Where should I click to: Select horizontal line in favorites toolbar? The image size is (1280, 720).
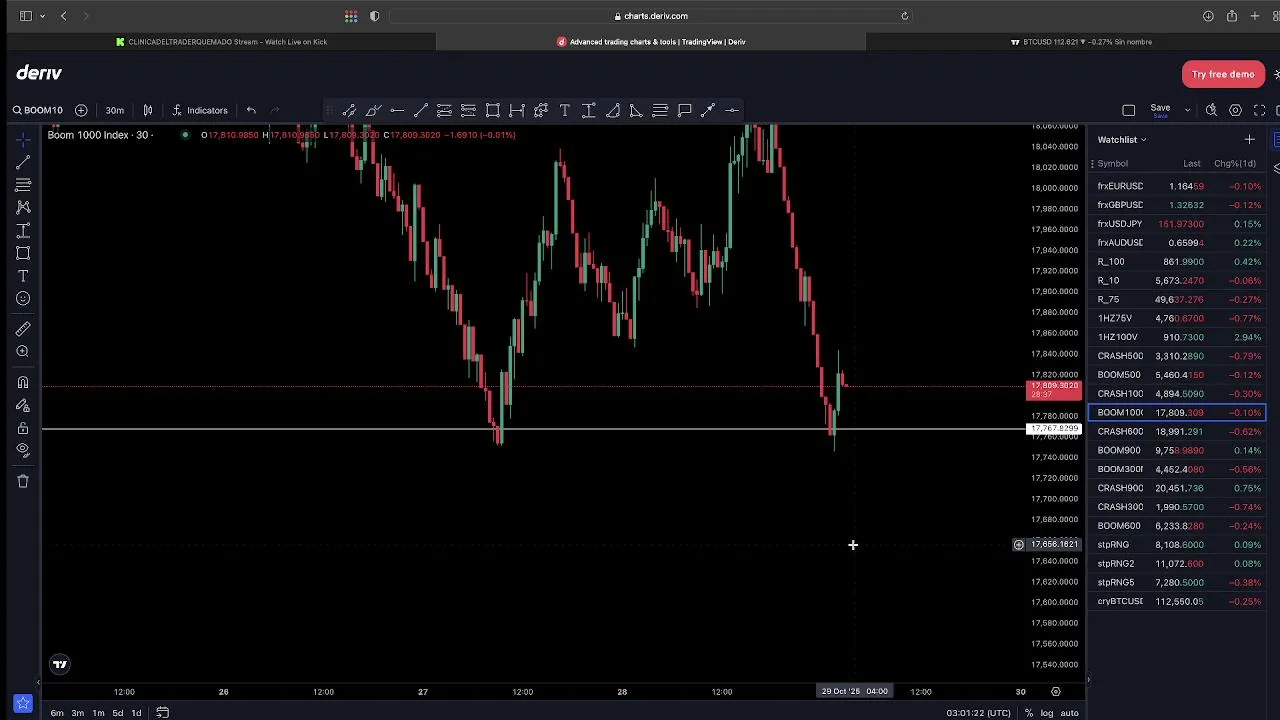[x=397, y=110]
